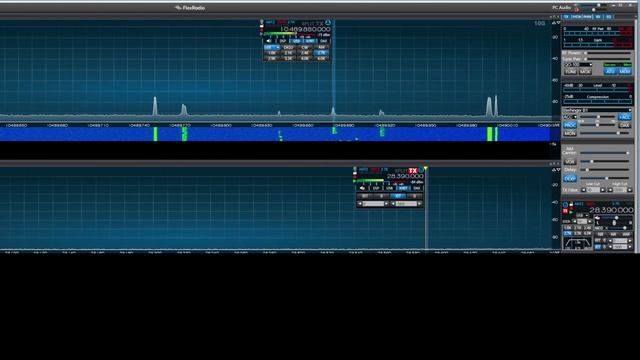Viewport: 640px width, 360px height.
Task: Switch to the P/CW tab
Action: pos(576,17)
